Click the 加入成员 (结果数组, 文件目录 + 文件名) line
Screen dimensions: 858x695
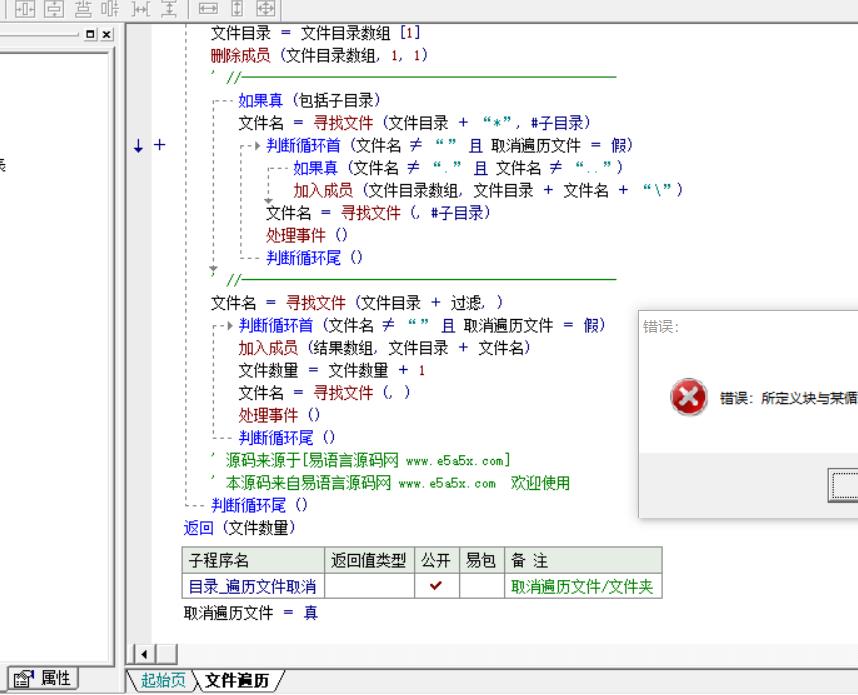pyautogui.click(x=384, y=348)
